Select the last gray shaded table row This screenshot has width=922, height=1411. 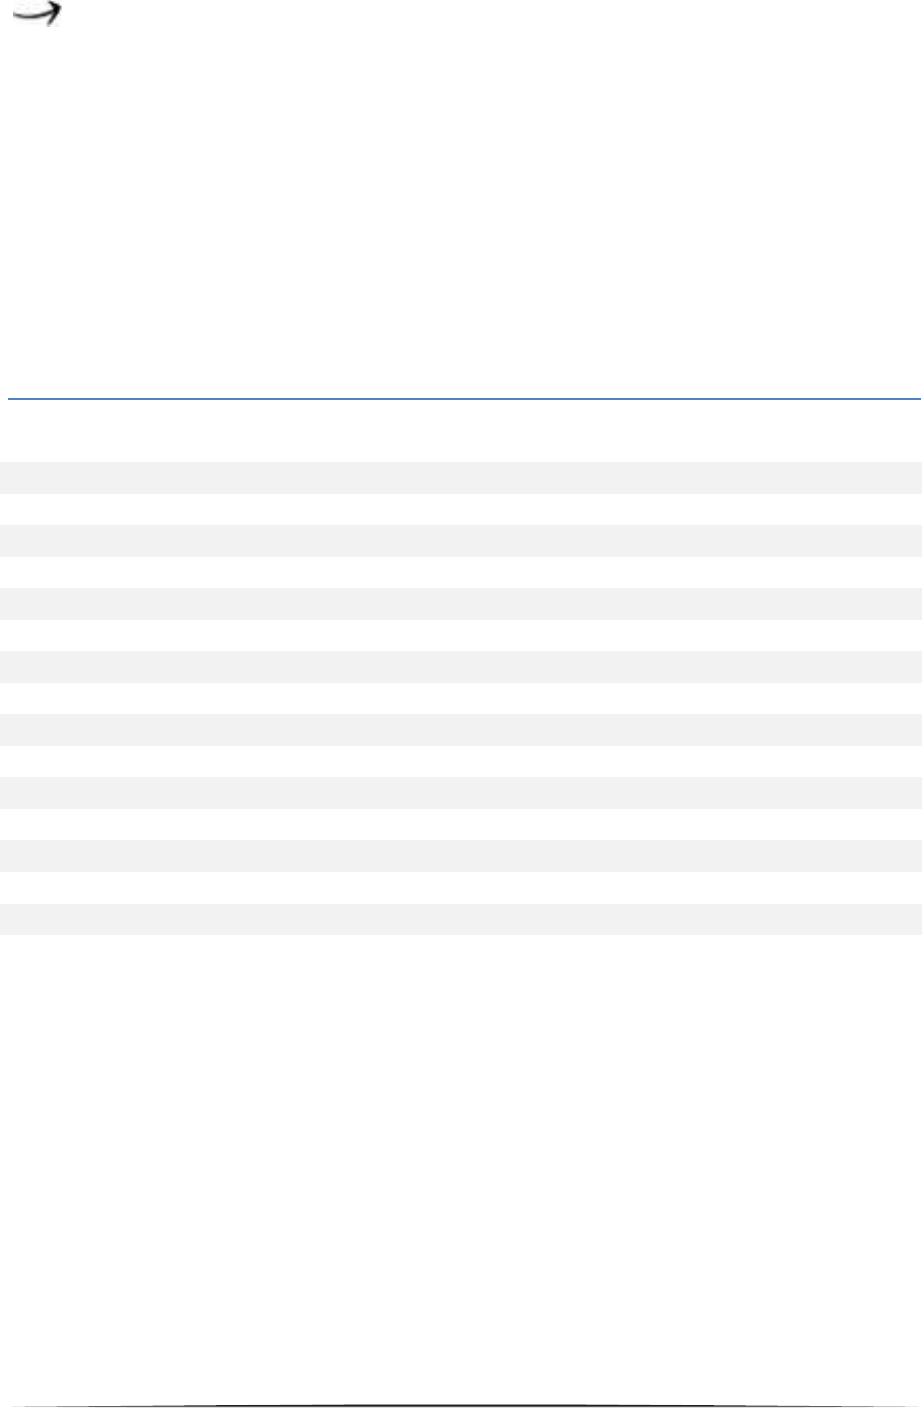pyautogui.click(x=461, y=919)
